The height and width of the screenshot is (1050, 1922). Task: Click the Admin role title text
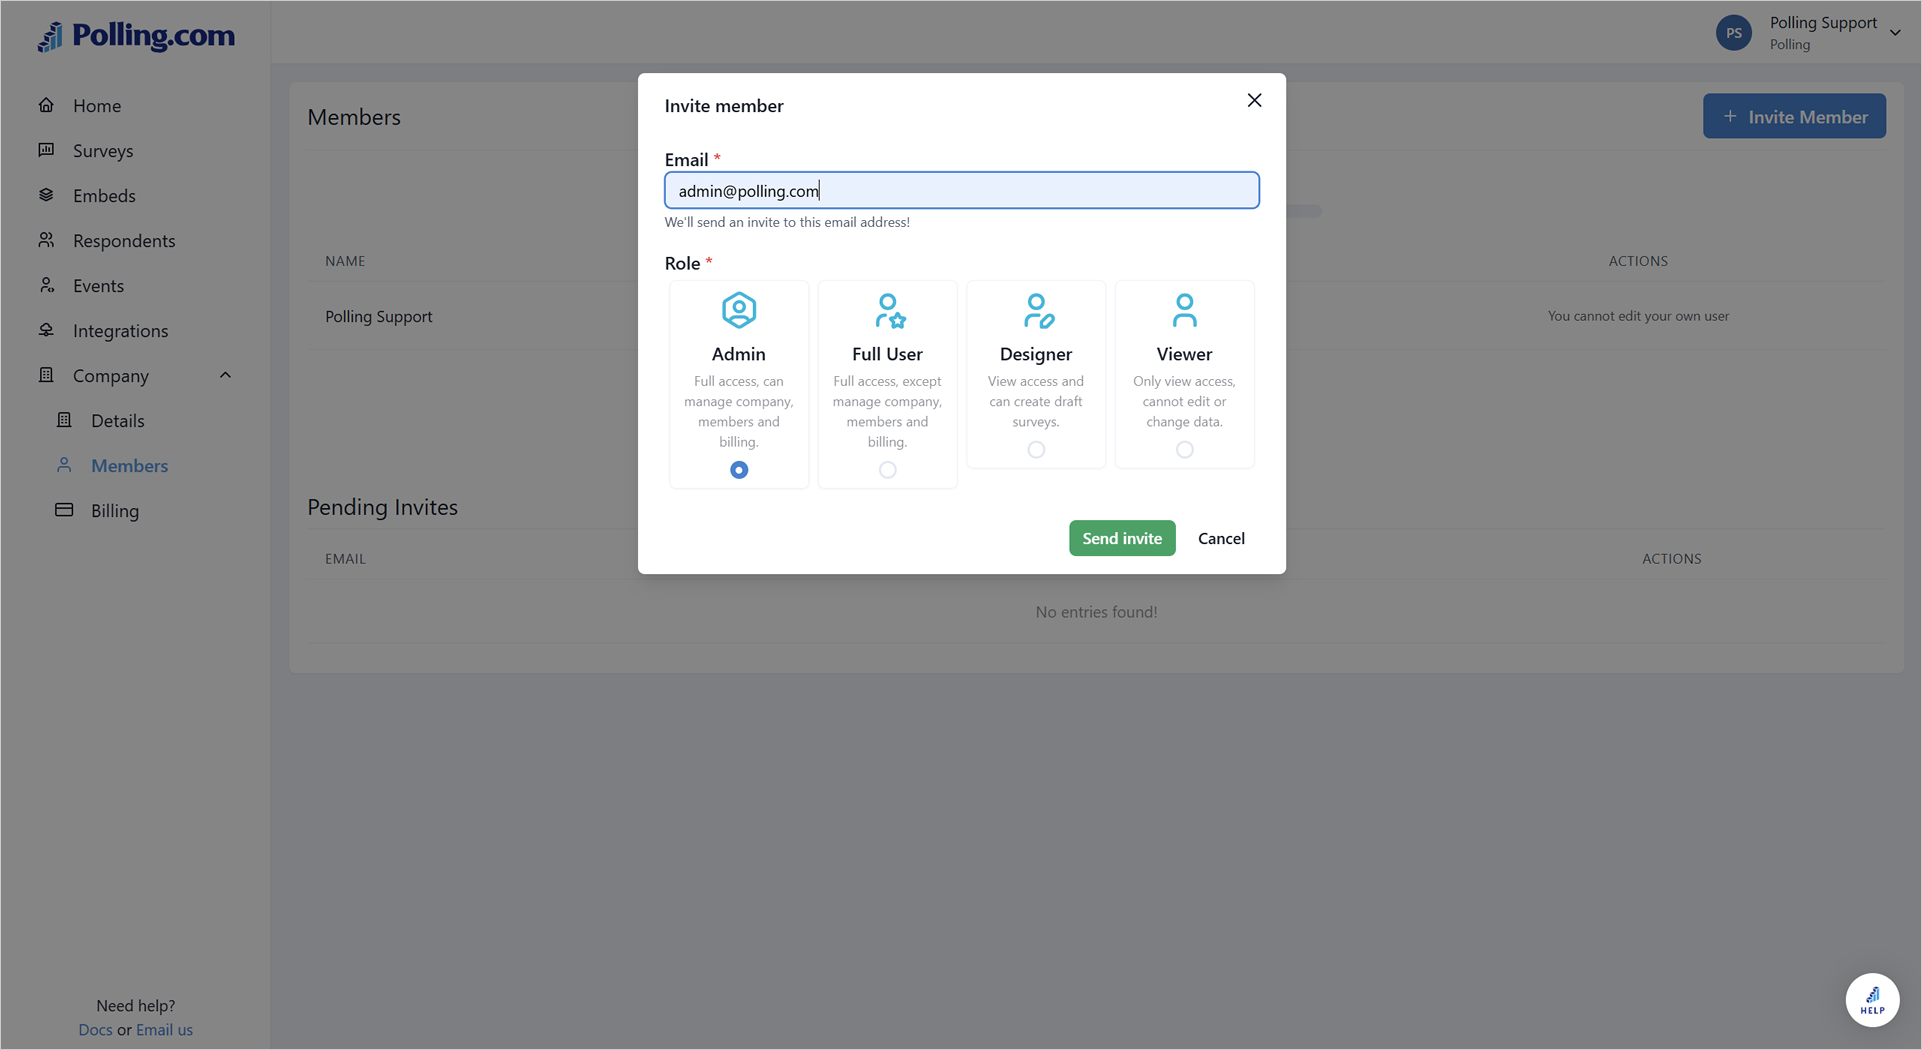[x=739, y=354]
